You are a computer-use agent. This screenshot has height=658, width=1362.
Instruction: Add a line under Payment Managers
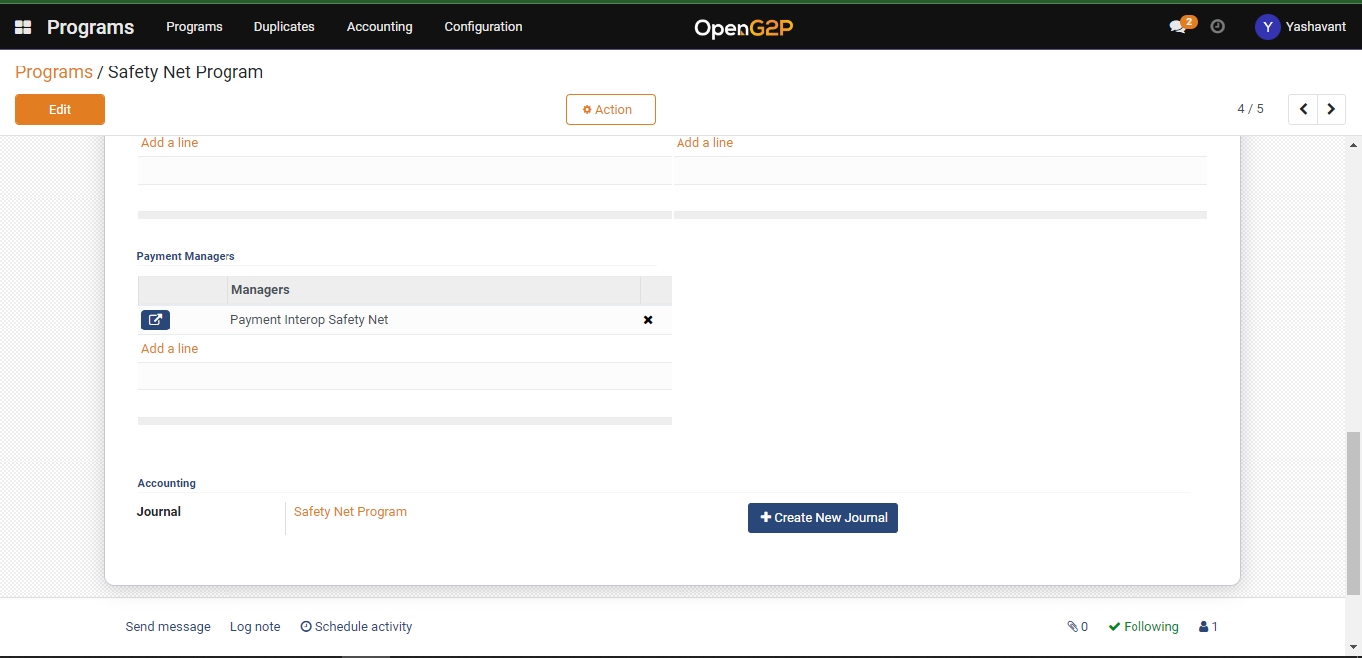pos(170,349)
